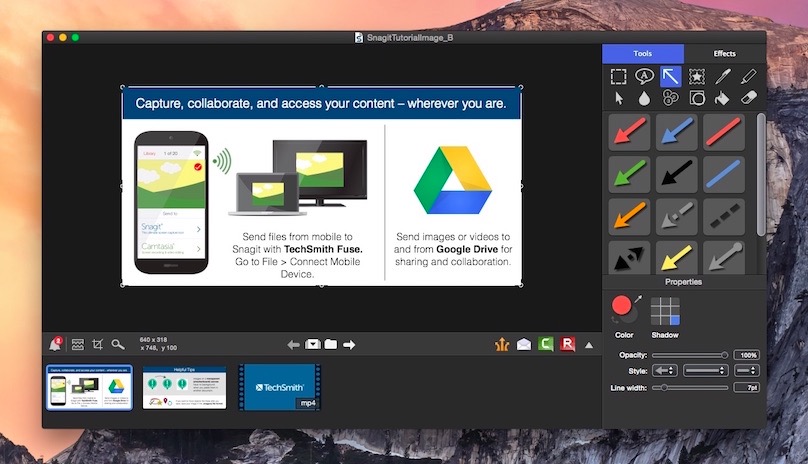808x464 pixels.
Task: Click the Properties panel header
Action: (x=683, y=282)
